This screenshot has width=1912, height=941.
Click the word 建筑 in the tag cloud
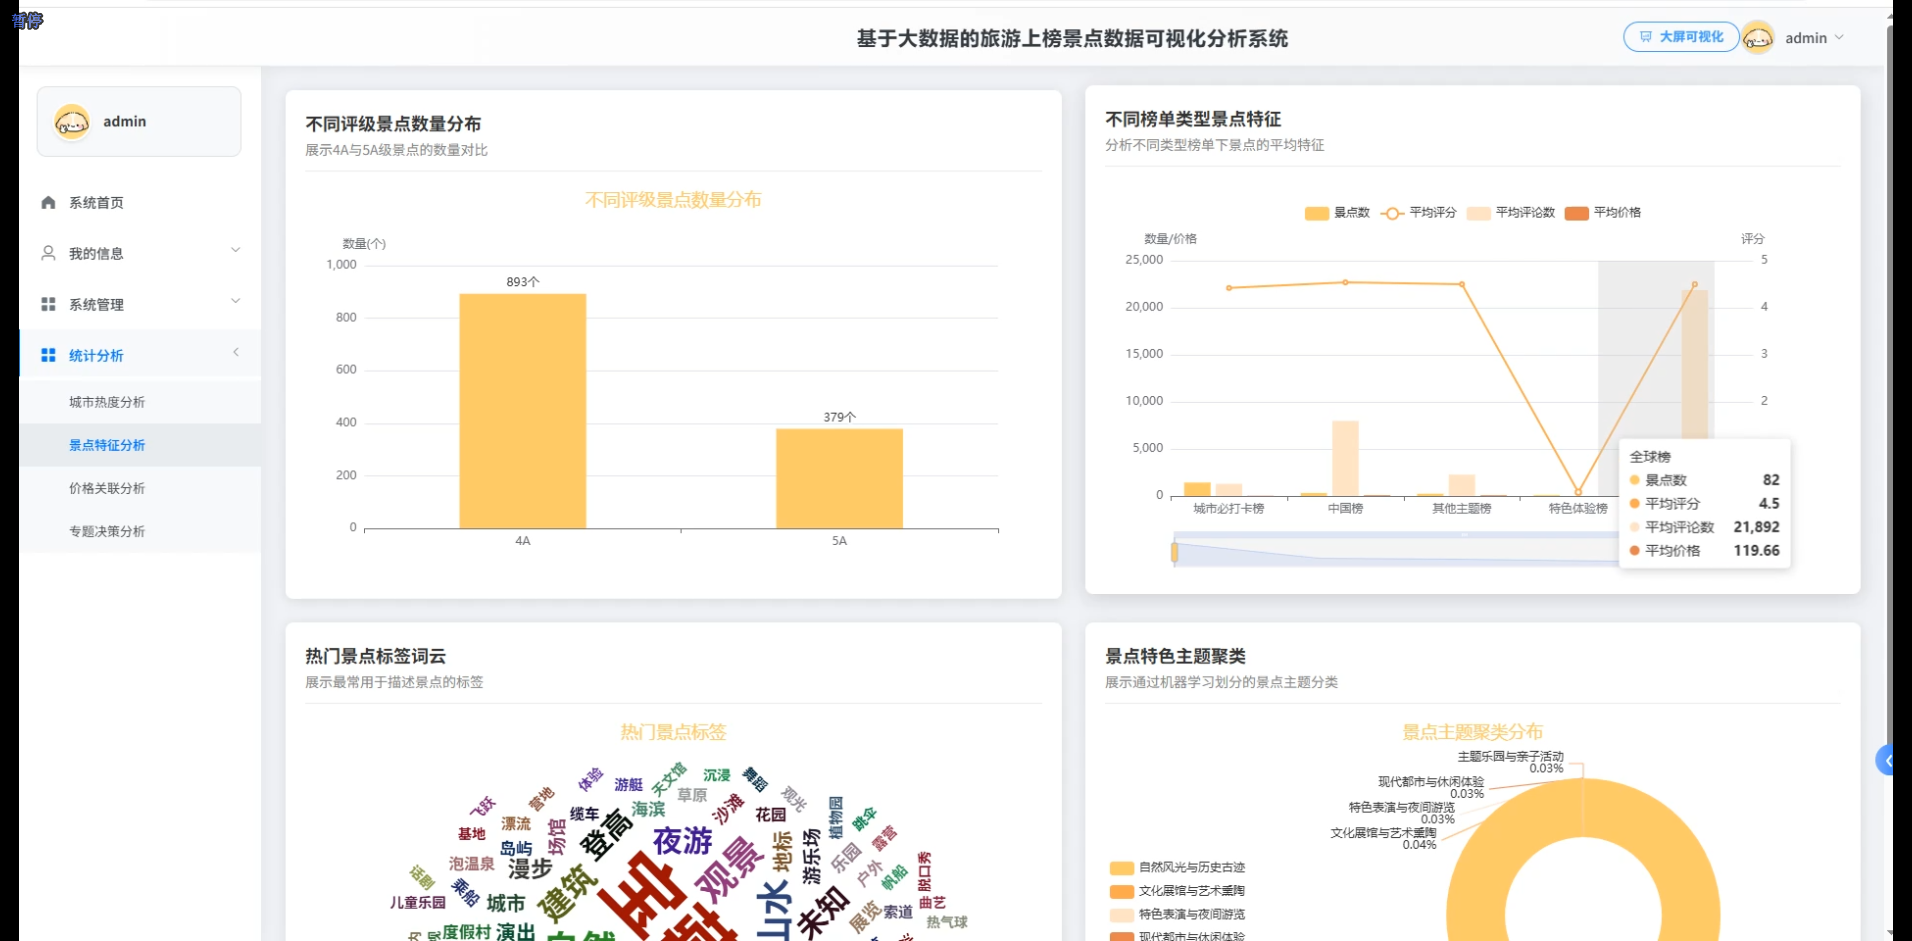[568, 893]
